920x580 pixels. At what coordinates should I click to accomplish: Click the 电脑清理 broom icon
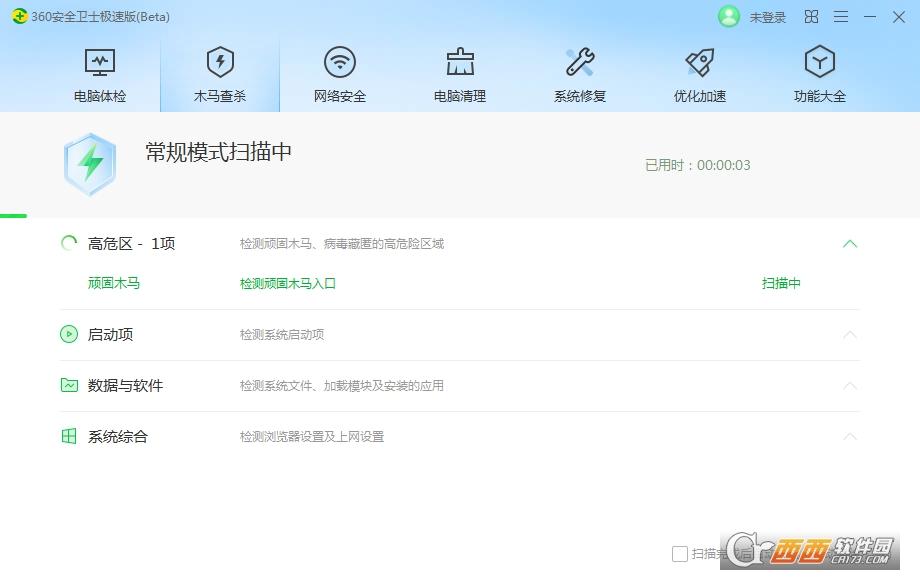460,62
